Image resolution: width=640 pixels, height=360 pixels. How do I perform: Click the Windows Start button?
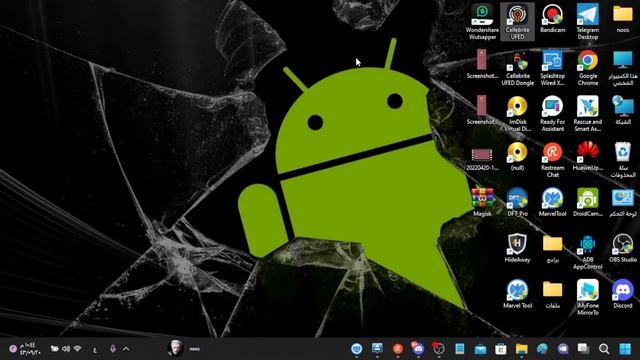[624, 349]
